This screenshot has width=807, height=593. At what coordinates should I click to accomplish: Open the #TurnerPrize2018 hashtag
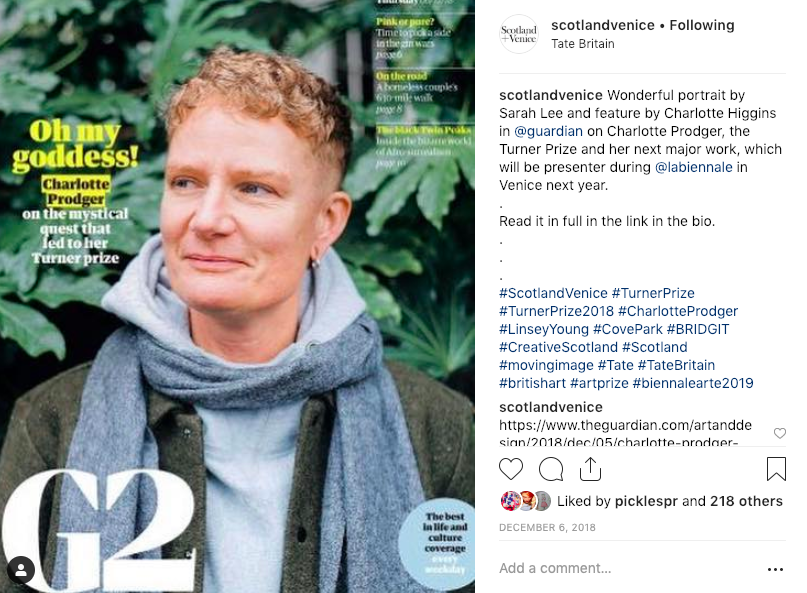(x=556, y=311)
